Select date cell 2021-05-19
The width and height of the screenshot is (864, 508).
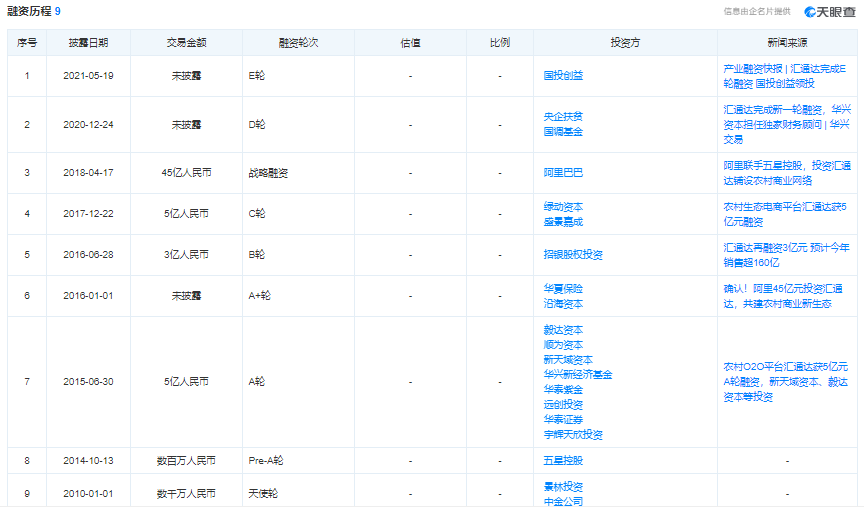88,76
